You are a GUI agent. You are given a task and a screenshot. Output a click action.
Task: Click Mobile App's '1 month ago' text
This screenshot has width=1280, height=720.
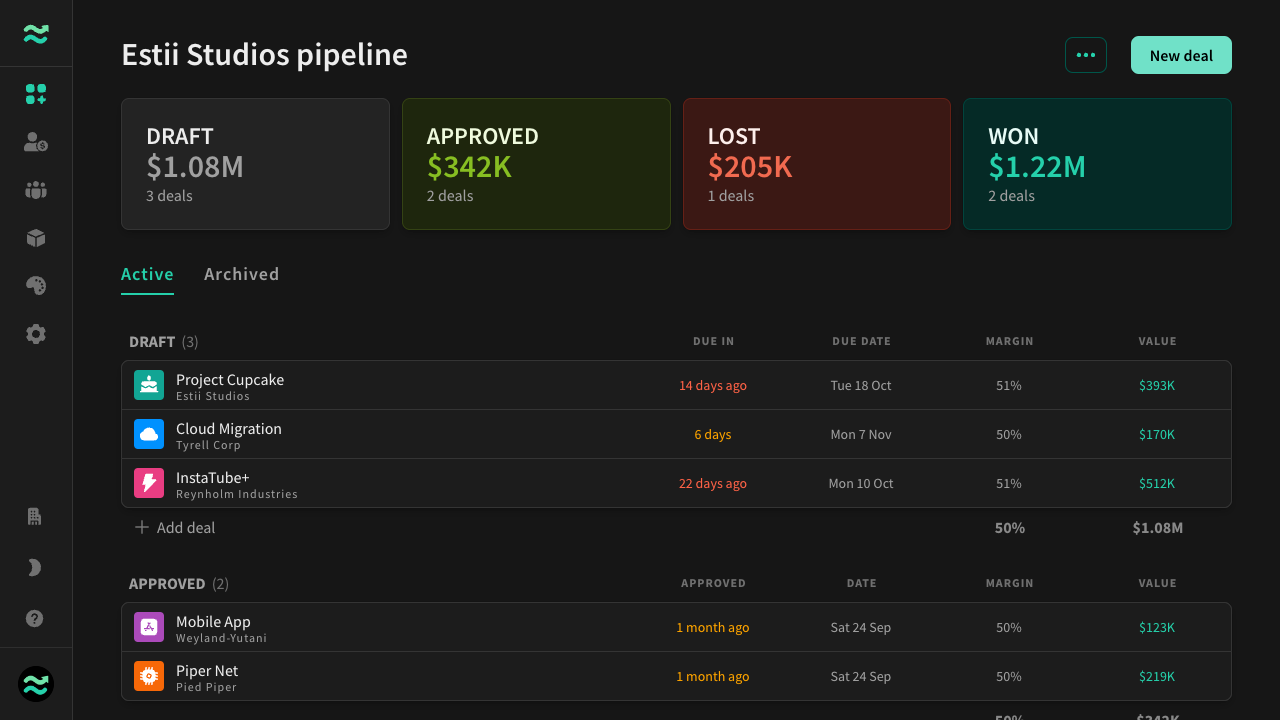click(x=713, y=627)
